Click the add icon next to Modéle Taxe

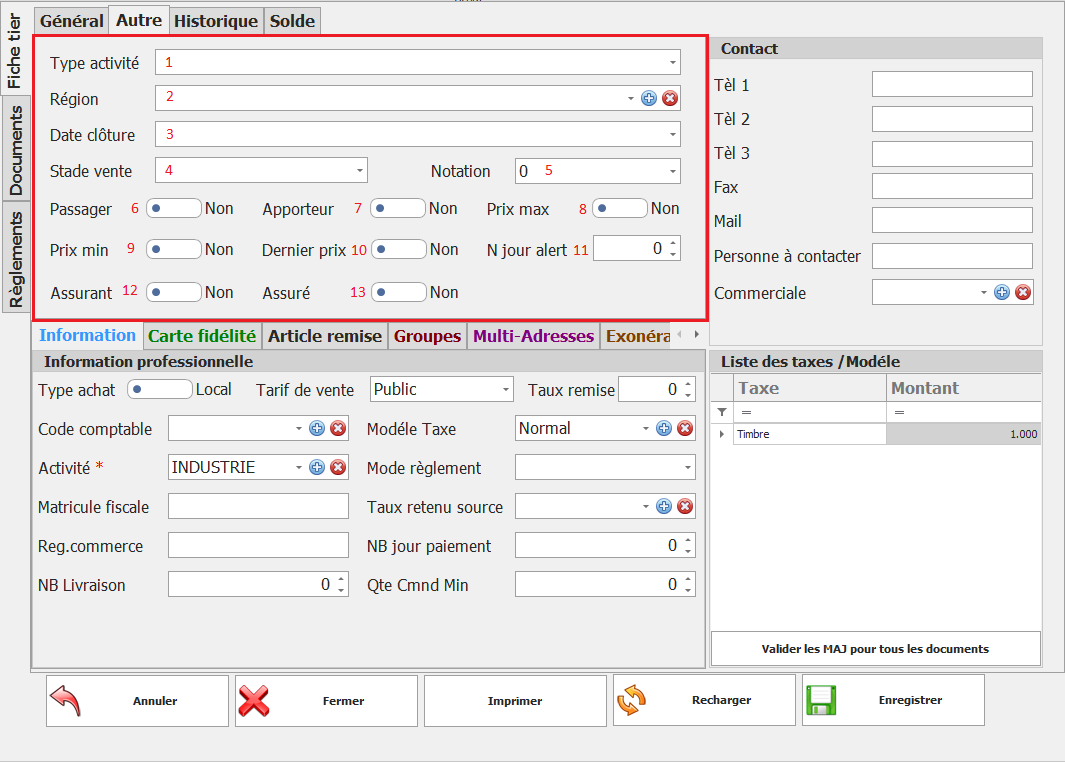(x=664, y=428)
